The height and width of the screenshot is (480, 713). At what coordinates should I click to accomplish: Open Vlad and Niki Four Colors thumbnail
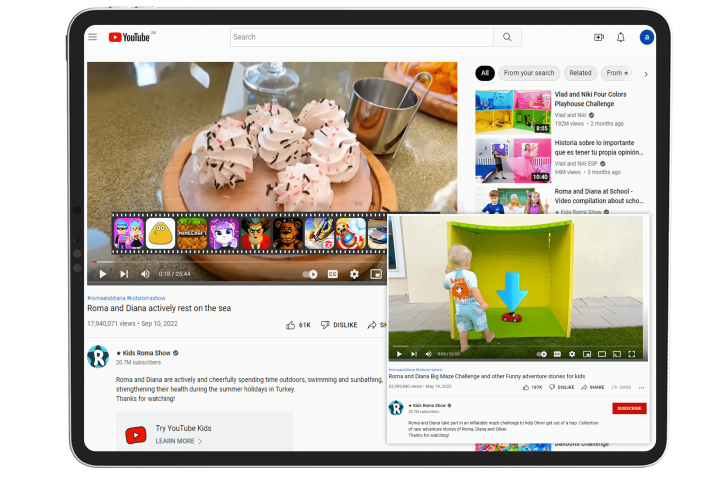coord(513,111)
